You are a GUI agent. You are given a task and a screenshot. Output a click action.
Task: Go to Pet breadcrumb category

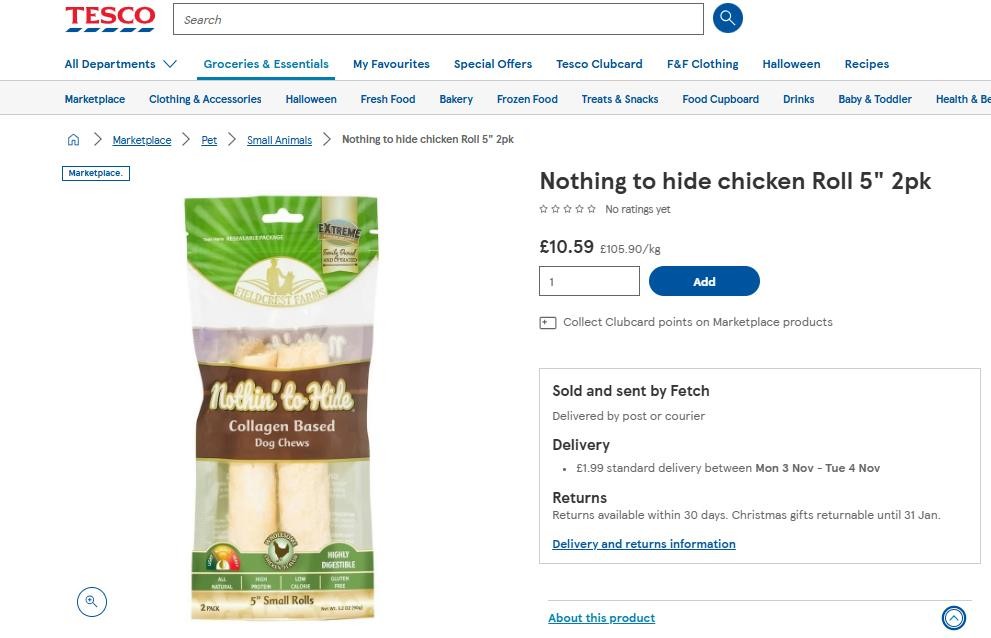point(209,140)
